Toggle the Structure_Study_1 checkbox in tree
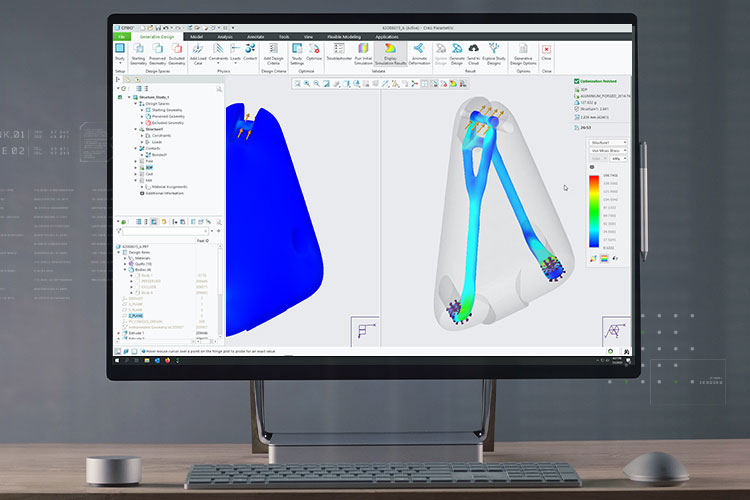This screenshot has height=500, width=750. click(x=120, y=97)
